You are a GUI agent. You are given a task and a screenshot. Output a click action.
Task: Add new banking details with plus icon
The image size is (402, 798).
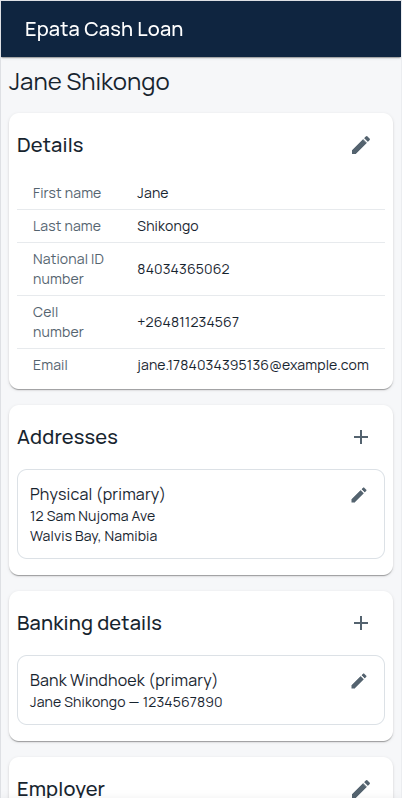361,623
